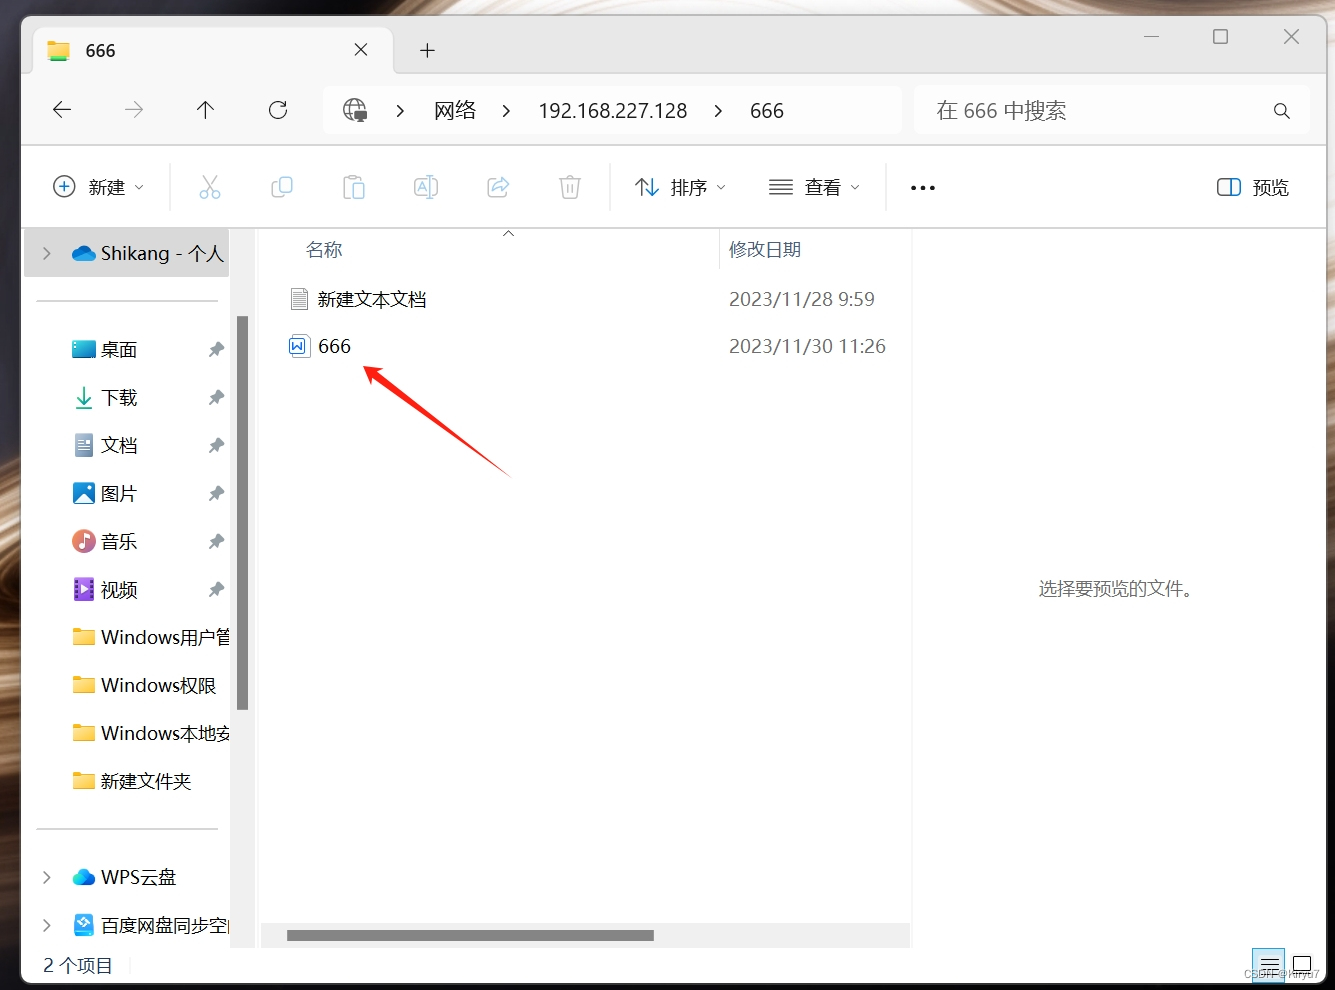The width and height of the screenshot is (1335, 990).
Task: Sort by 修改日期 column header
Action: click(765, 249)
